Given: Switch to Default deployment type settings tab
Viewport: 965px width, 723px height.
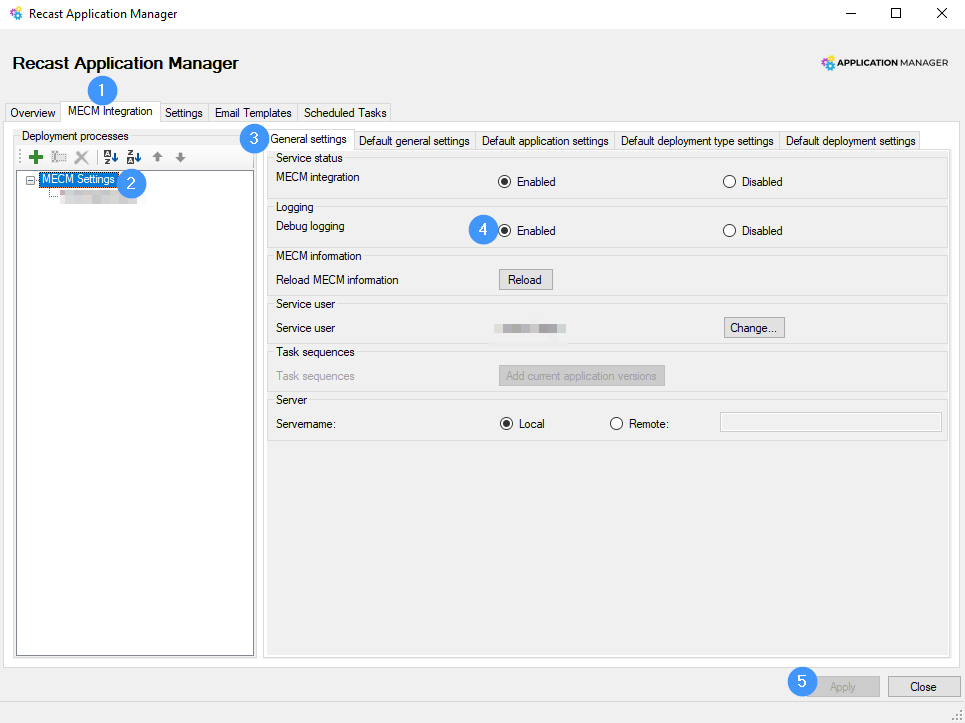Looking at the screenshot, I should 697,141.
